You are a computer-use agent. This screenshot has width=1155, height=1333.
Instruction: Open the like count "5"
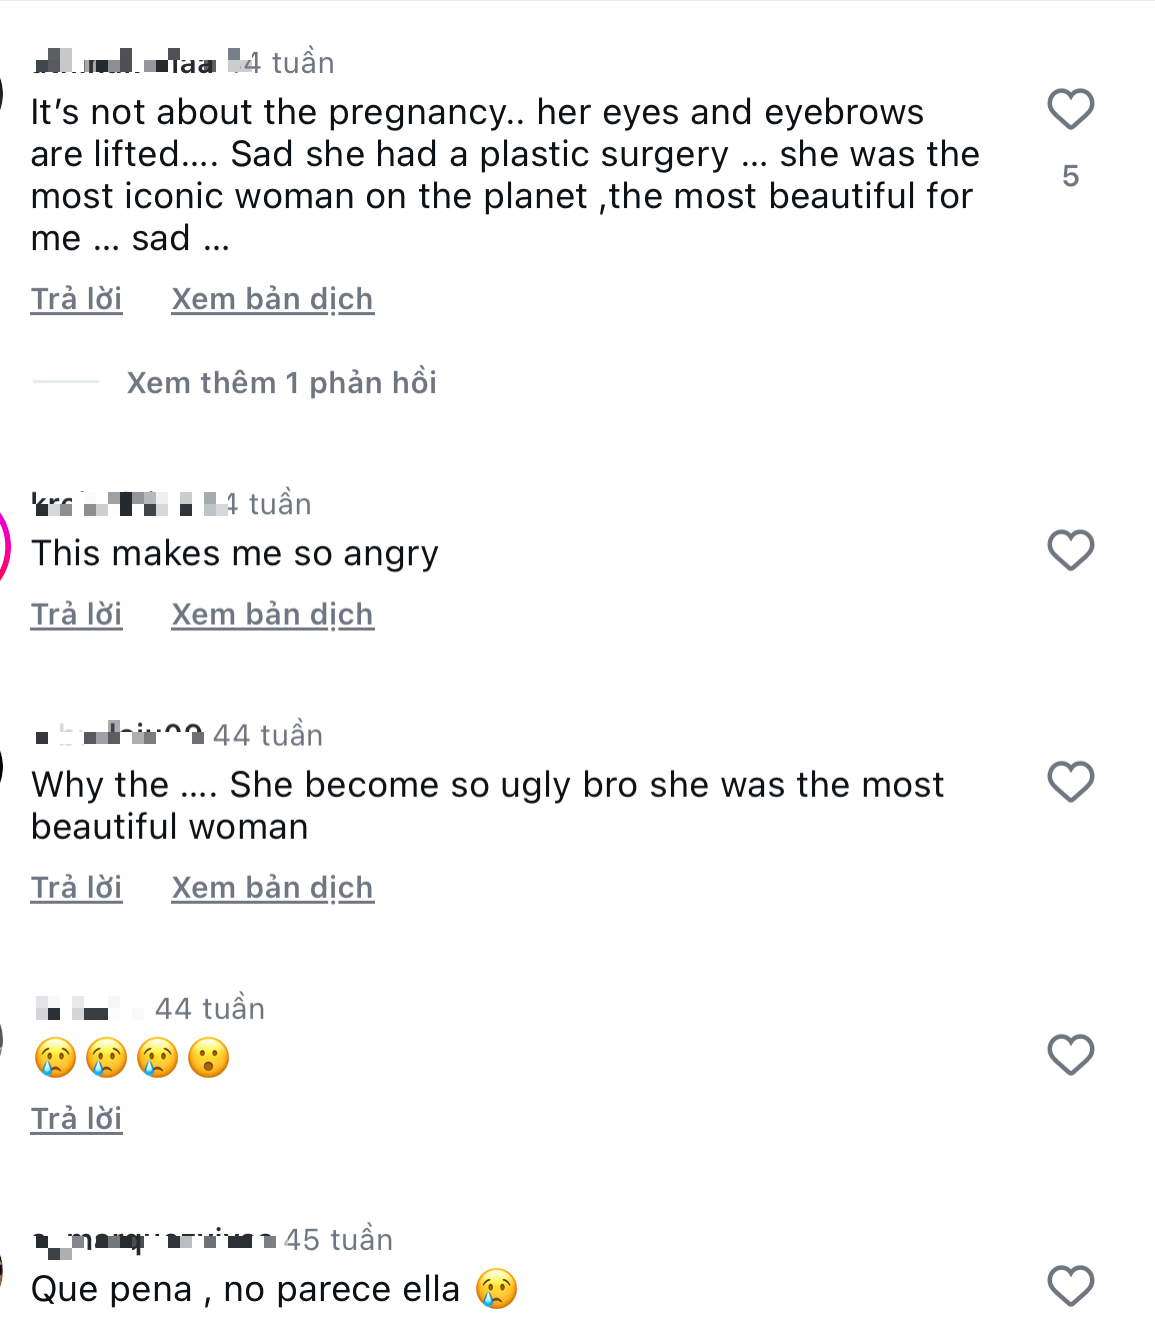click(1070, 176)
